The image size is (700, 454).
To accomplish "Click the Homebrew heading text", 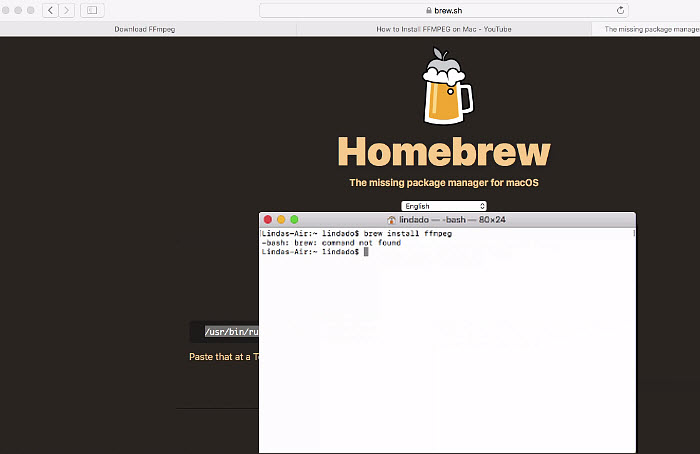I will pos(444,152).
